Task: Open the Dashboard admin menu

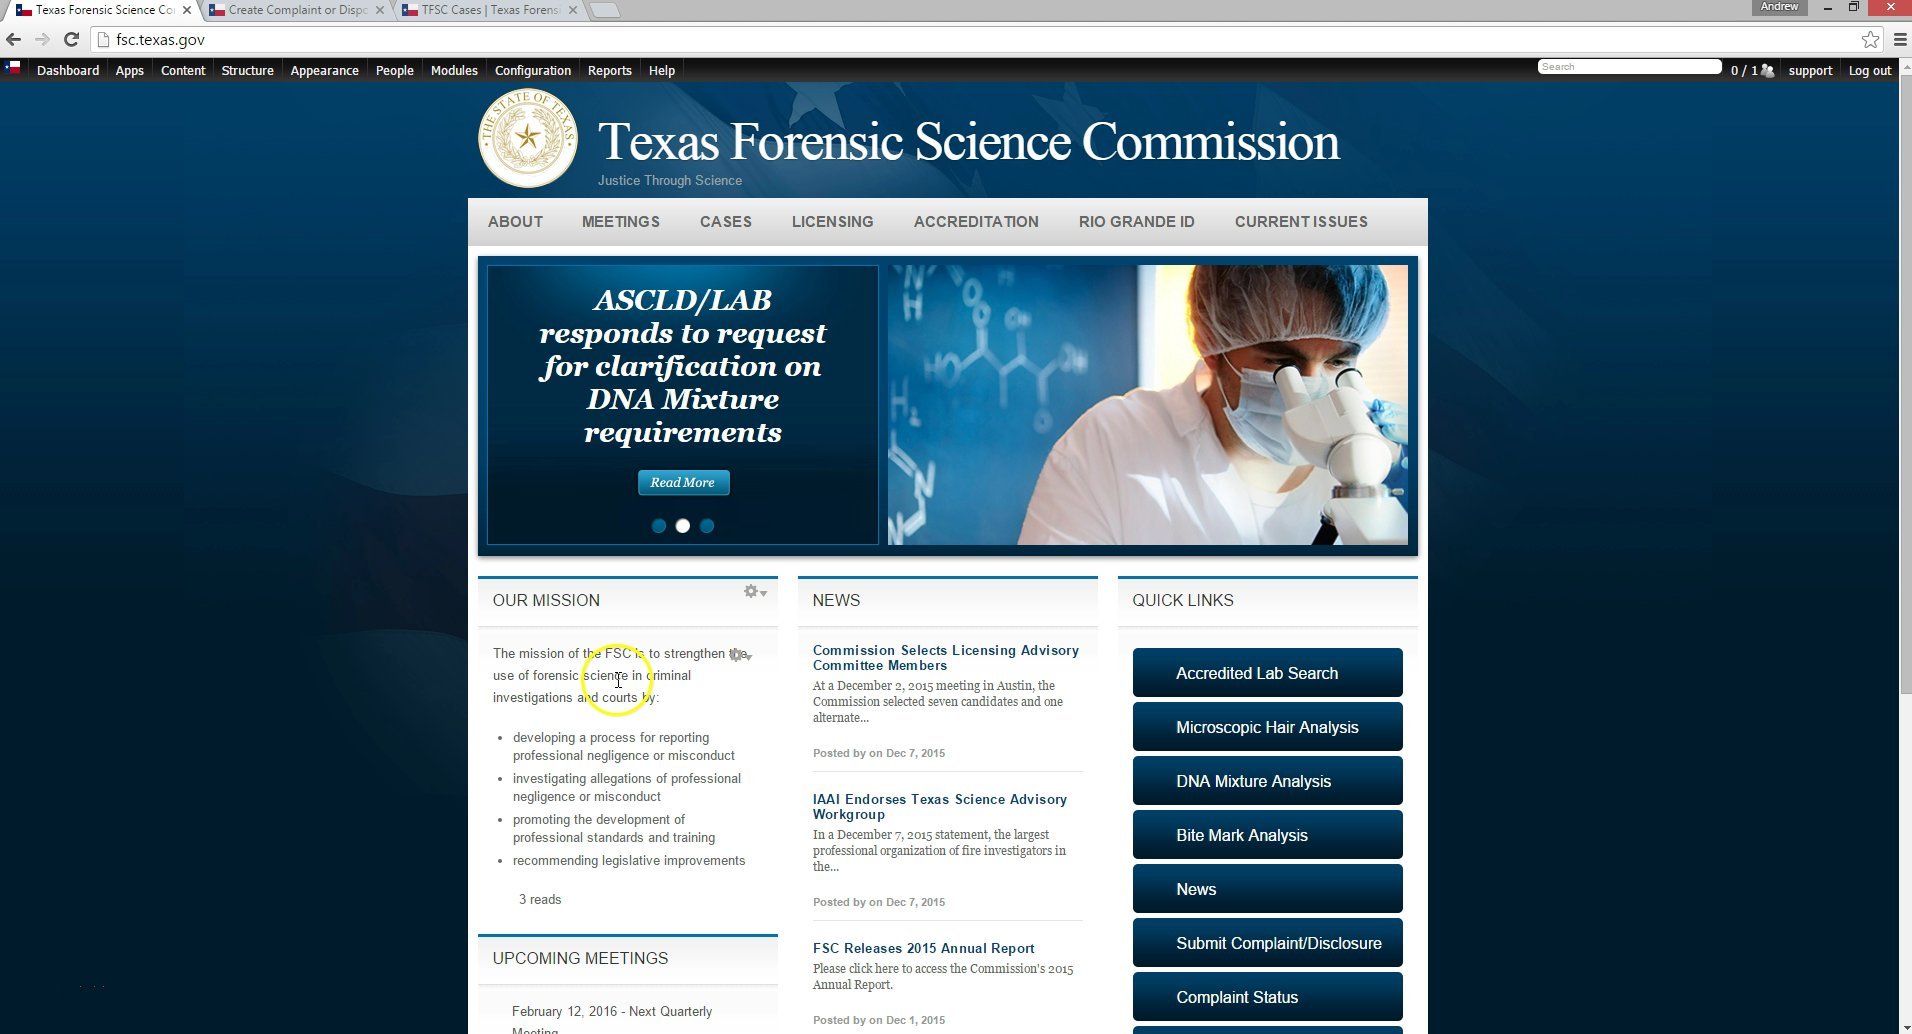Action: pos(68,70)
